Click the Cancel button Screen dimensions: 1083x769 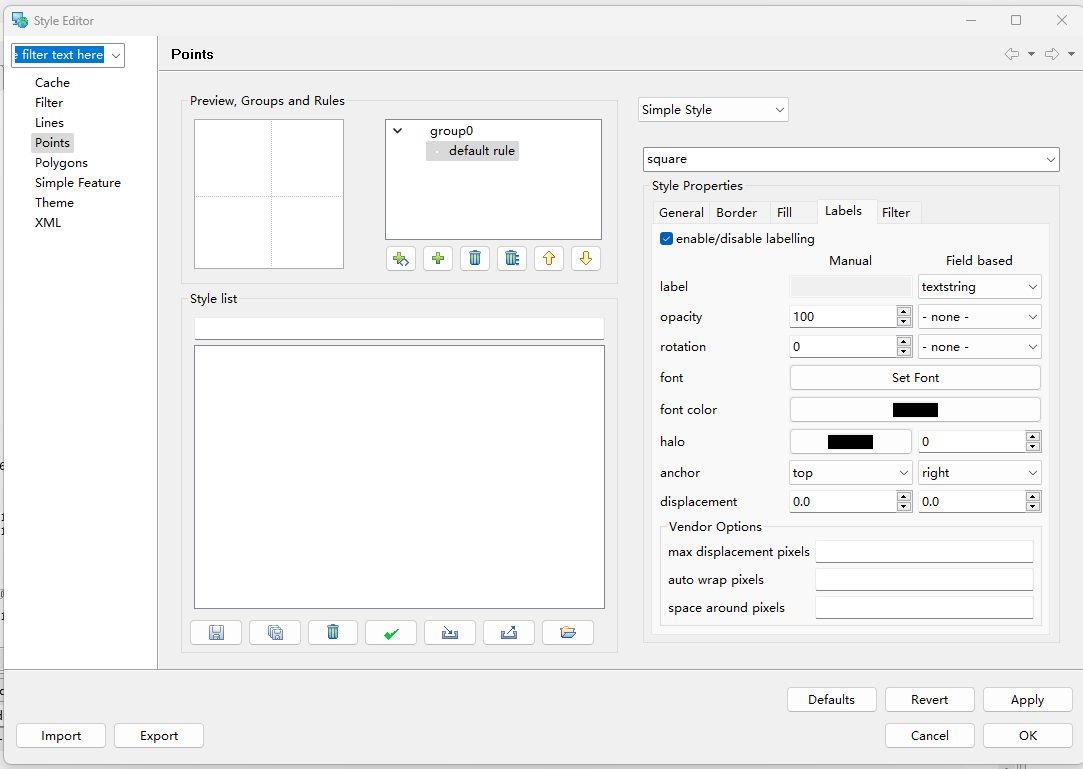point(930,736)
